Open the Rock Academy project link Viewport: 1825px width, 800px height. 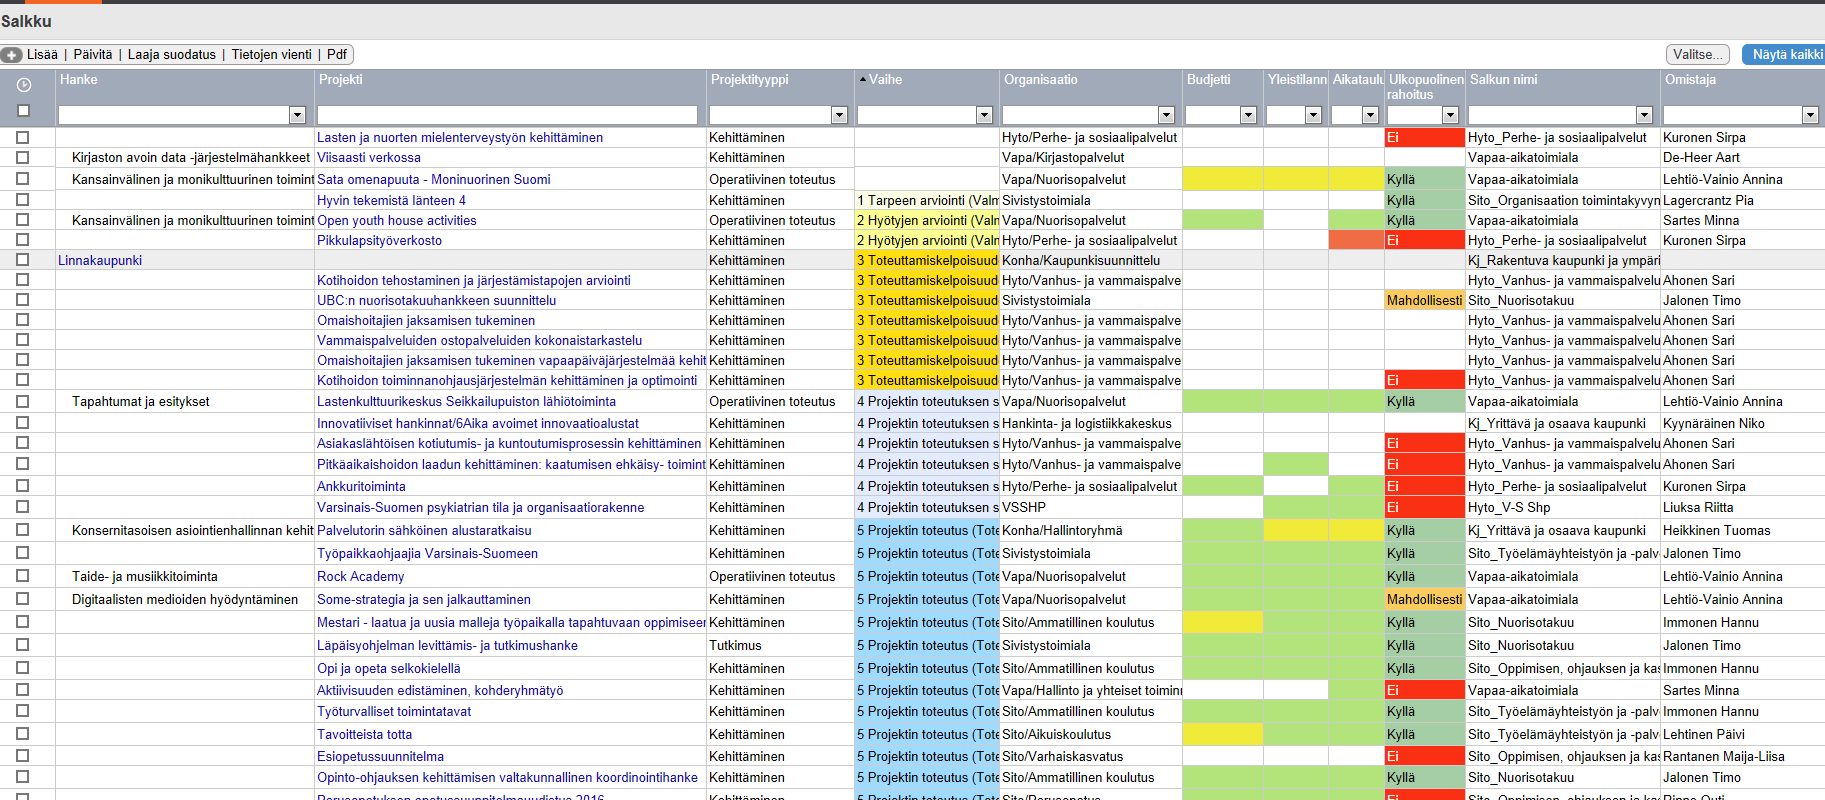coord(361,576)
